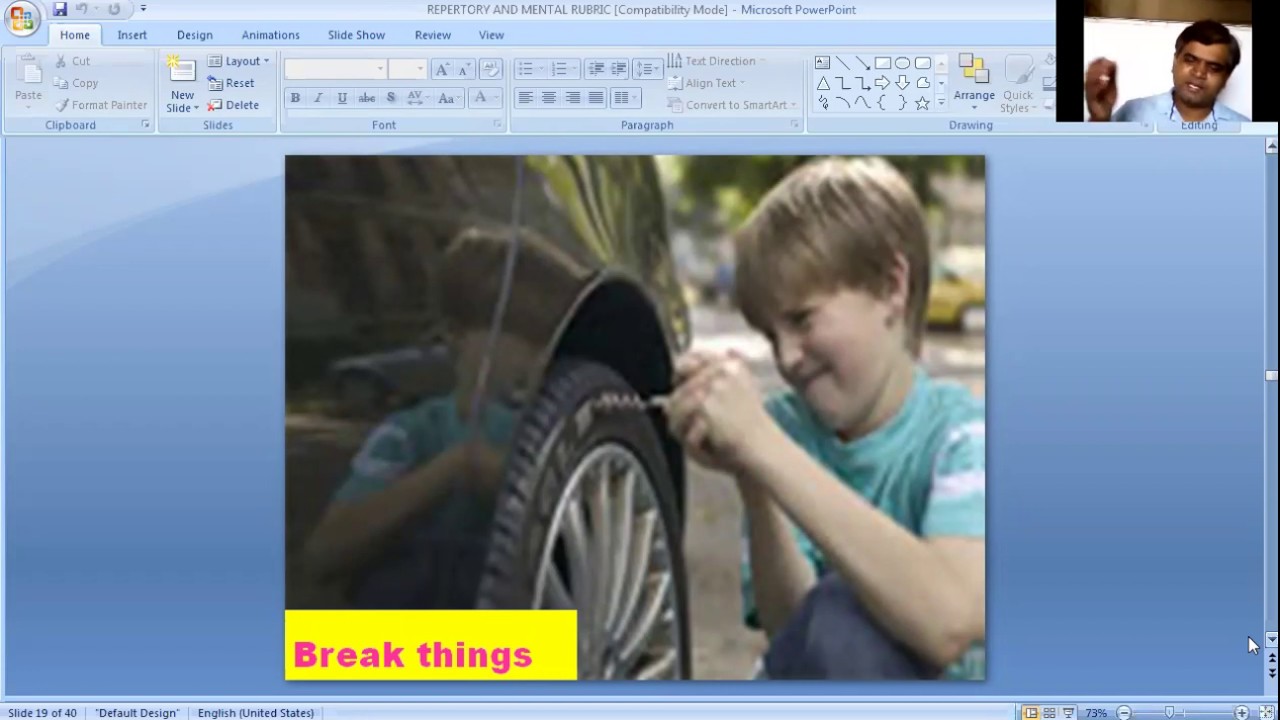Open the Insert ribbon tab
The width and height of the screenshot is (1280, 720).
tap(132, 35)
